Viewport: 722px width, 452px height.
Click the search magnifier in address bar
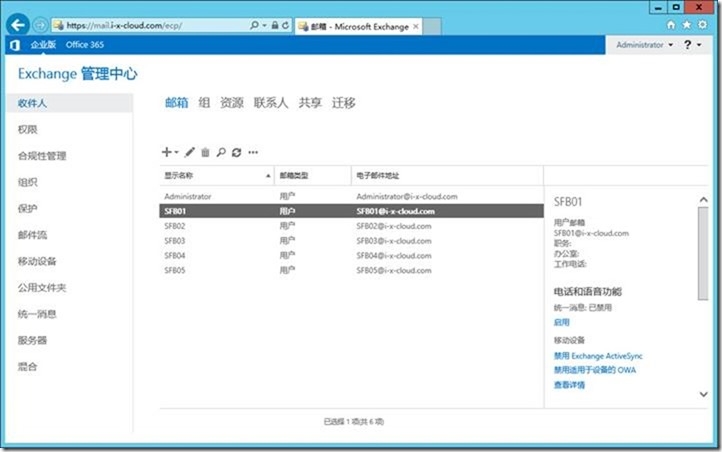click(x=254, y=25)
